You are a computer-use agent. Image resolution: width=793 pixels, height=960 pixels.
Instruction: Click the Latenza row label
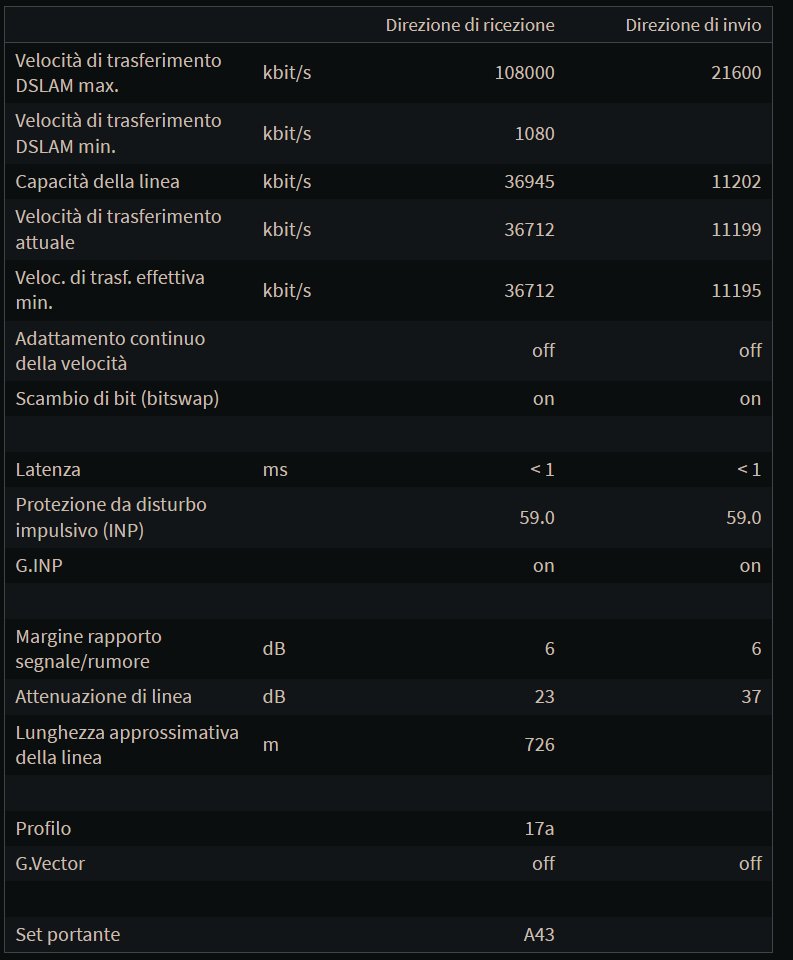[x=48, y=470]
